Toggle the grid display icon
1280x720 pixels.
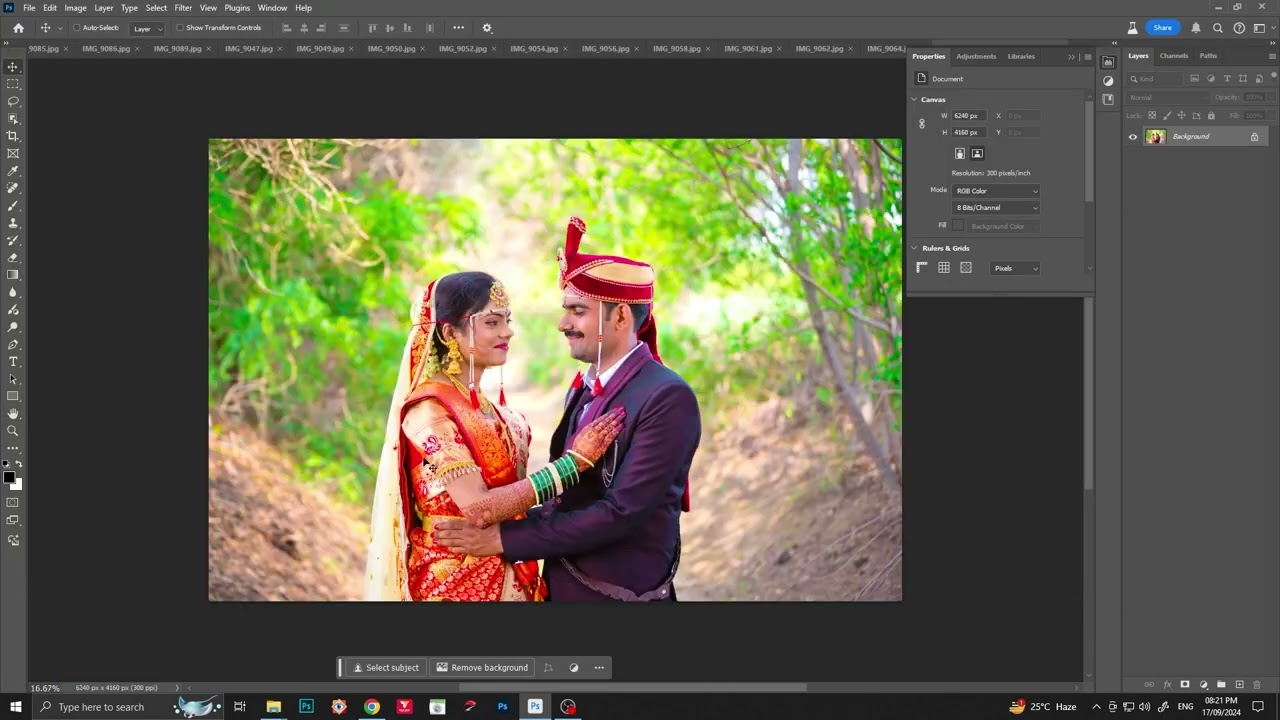point(944,268)
